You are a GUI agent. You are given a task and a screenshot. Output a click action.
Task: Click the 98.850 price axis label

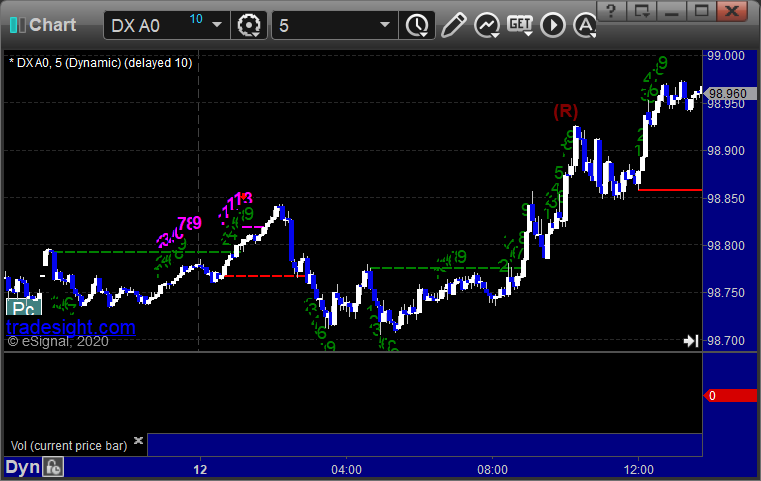[x=726, y=199]
